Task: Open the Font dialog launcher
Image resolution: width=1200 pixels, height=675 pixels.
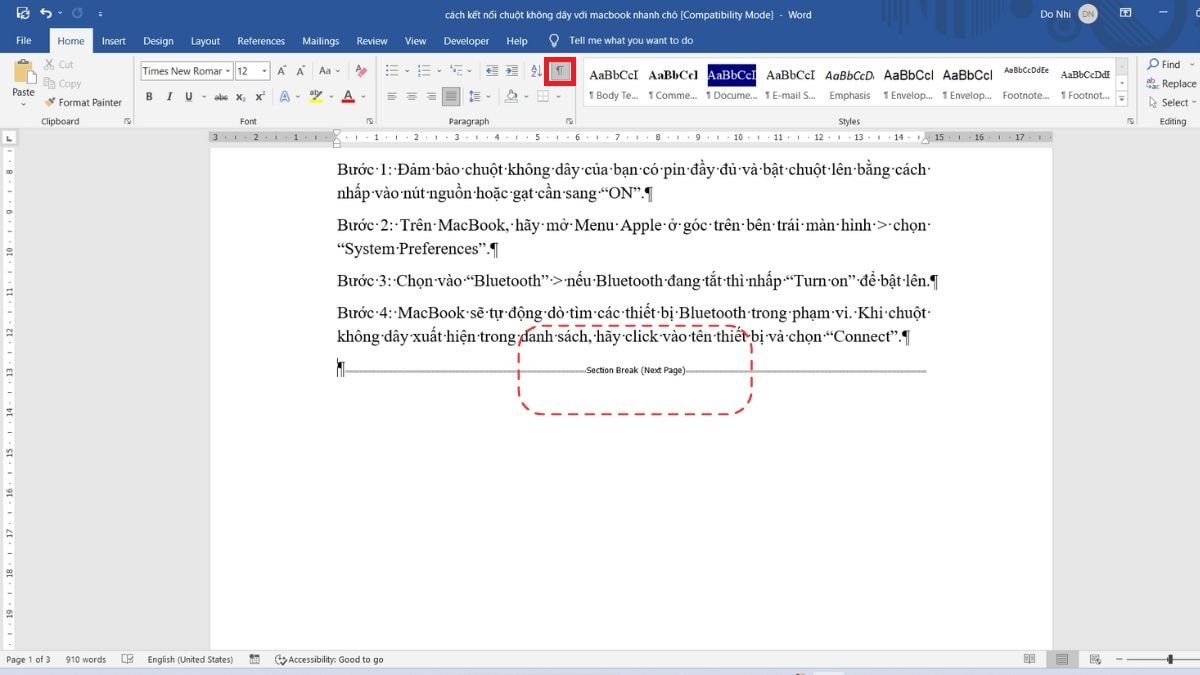Action: pos(368,121)
